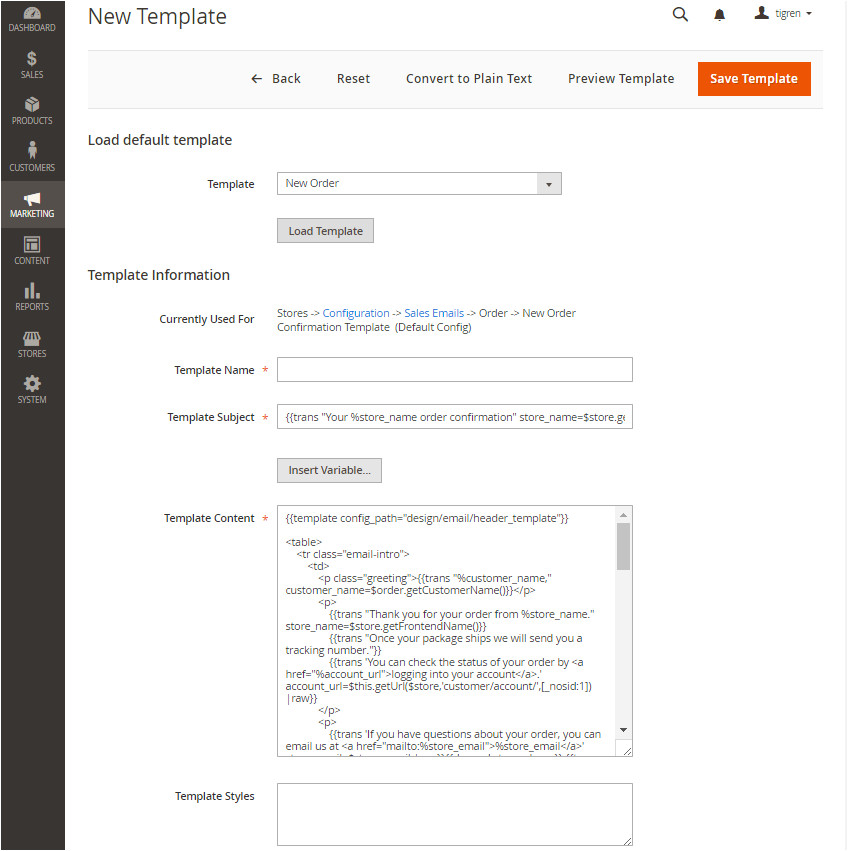Click the Template Name input field

[454, 370]
